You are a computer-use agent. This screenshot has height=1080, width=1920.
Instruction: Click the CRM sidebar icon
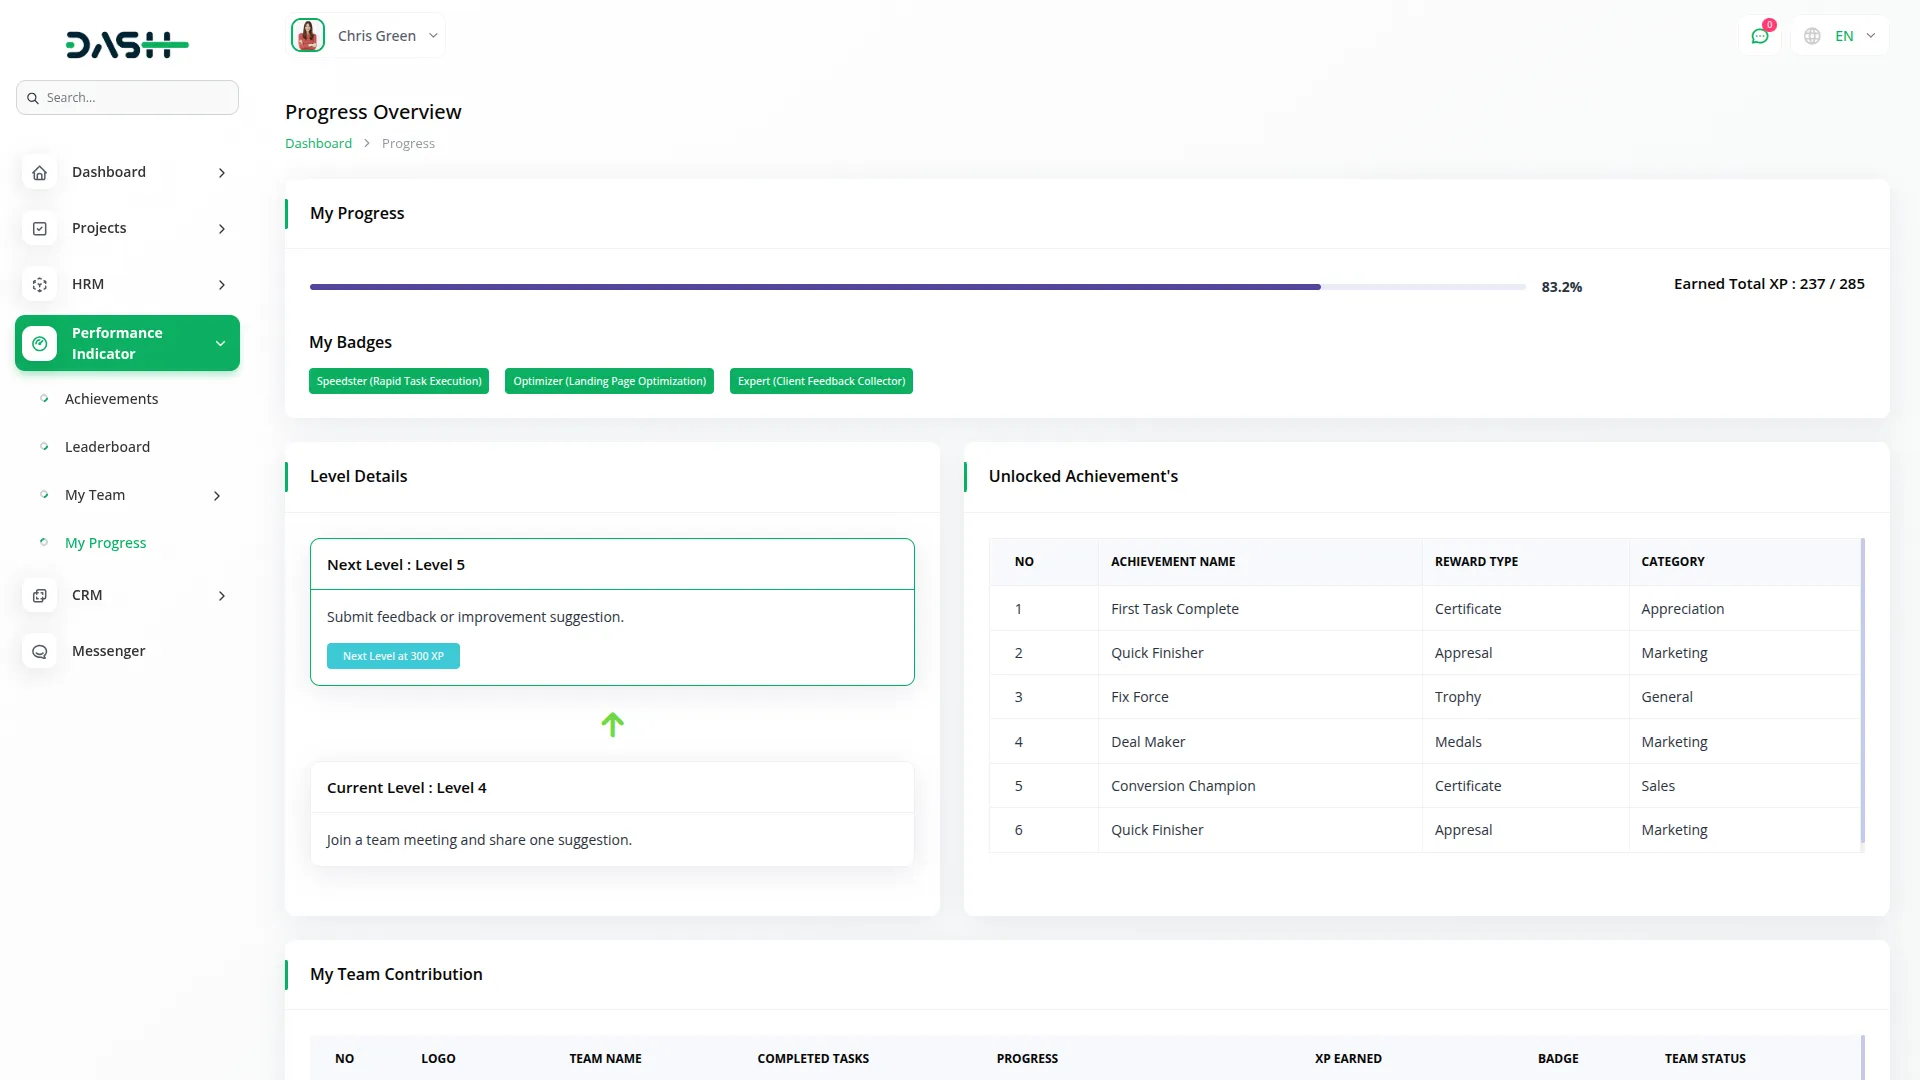39,596
